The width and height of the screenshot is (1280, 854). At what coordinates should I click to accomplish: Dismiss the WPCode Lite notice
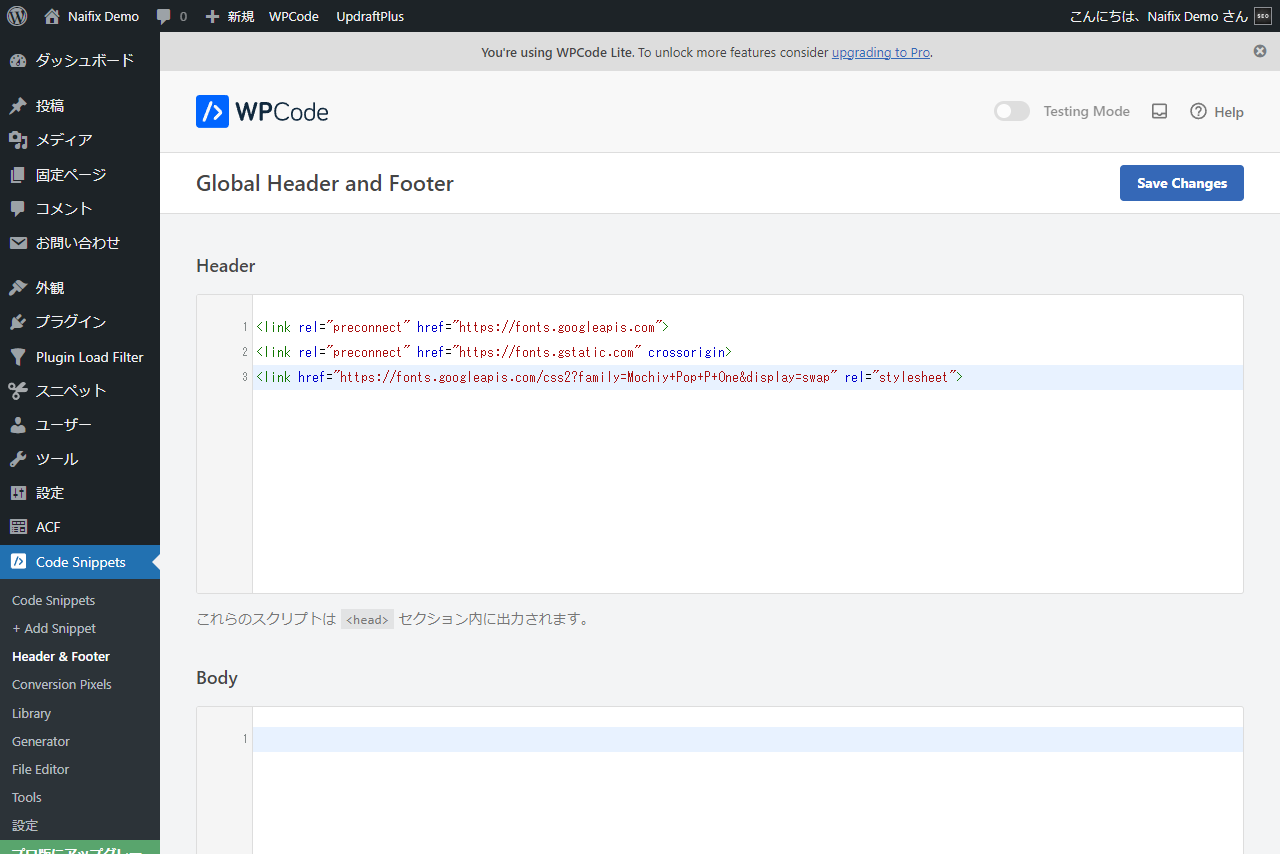1260,51
